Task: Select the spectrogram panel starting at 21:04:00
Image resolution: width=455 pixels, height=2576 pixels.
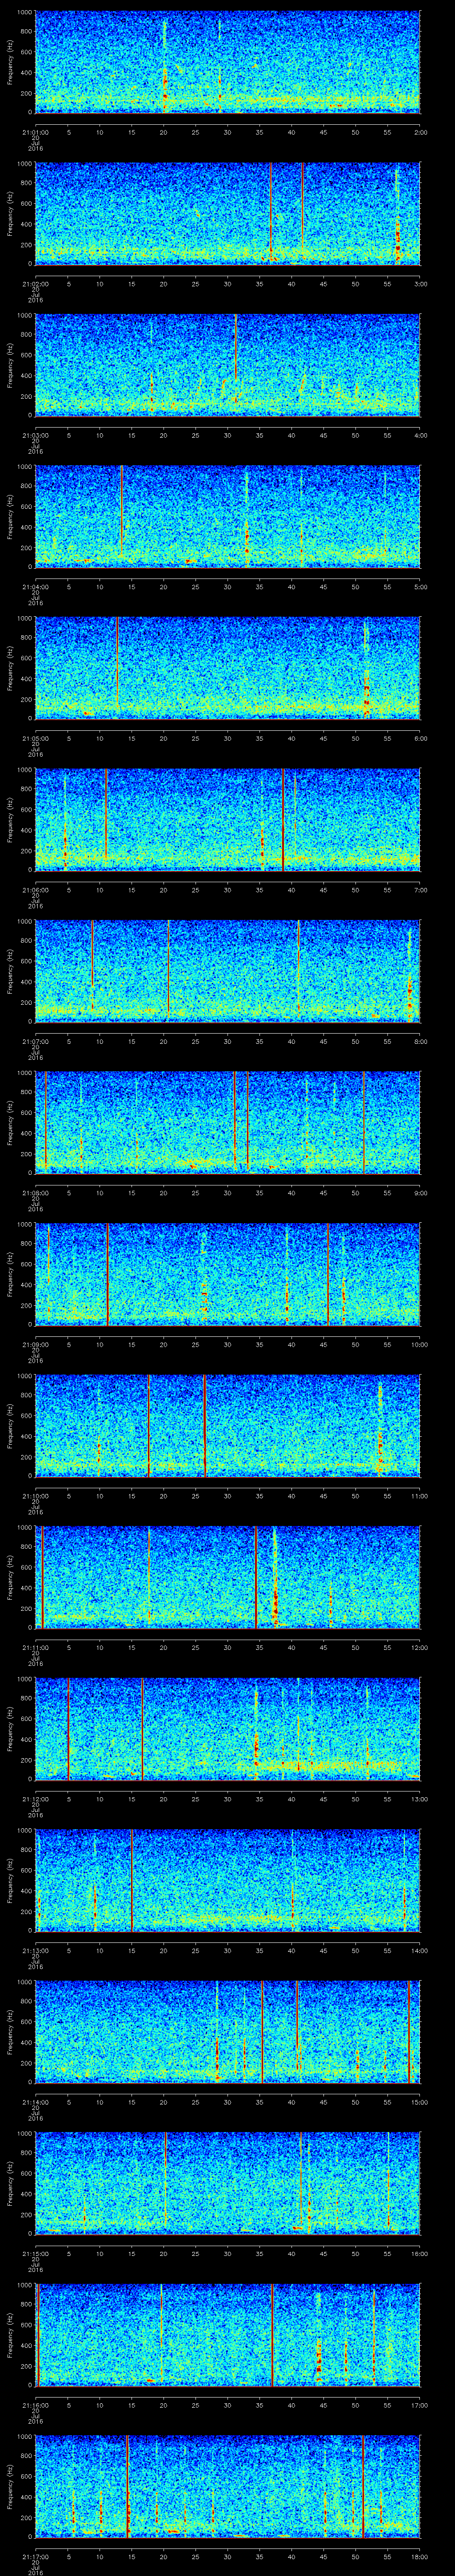Action: [x=228, y=516]
